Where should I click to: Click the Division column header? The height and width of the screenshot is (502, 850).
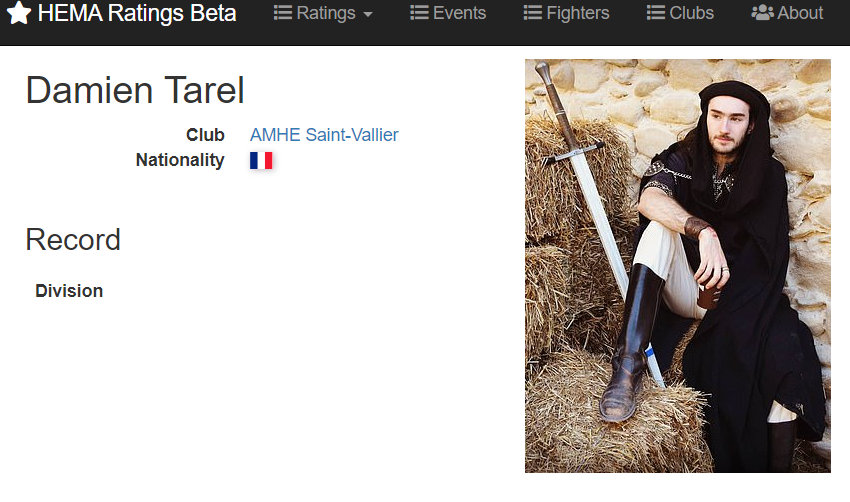point(69,291)
